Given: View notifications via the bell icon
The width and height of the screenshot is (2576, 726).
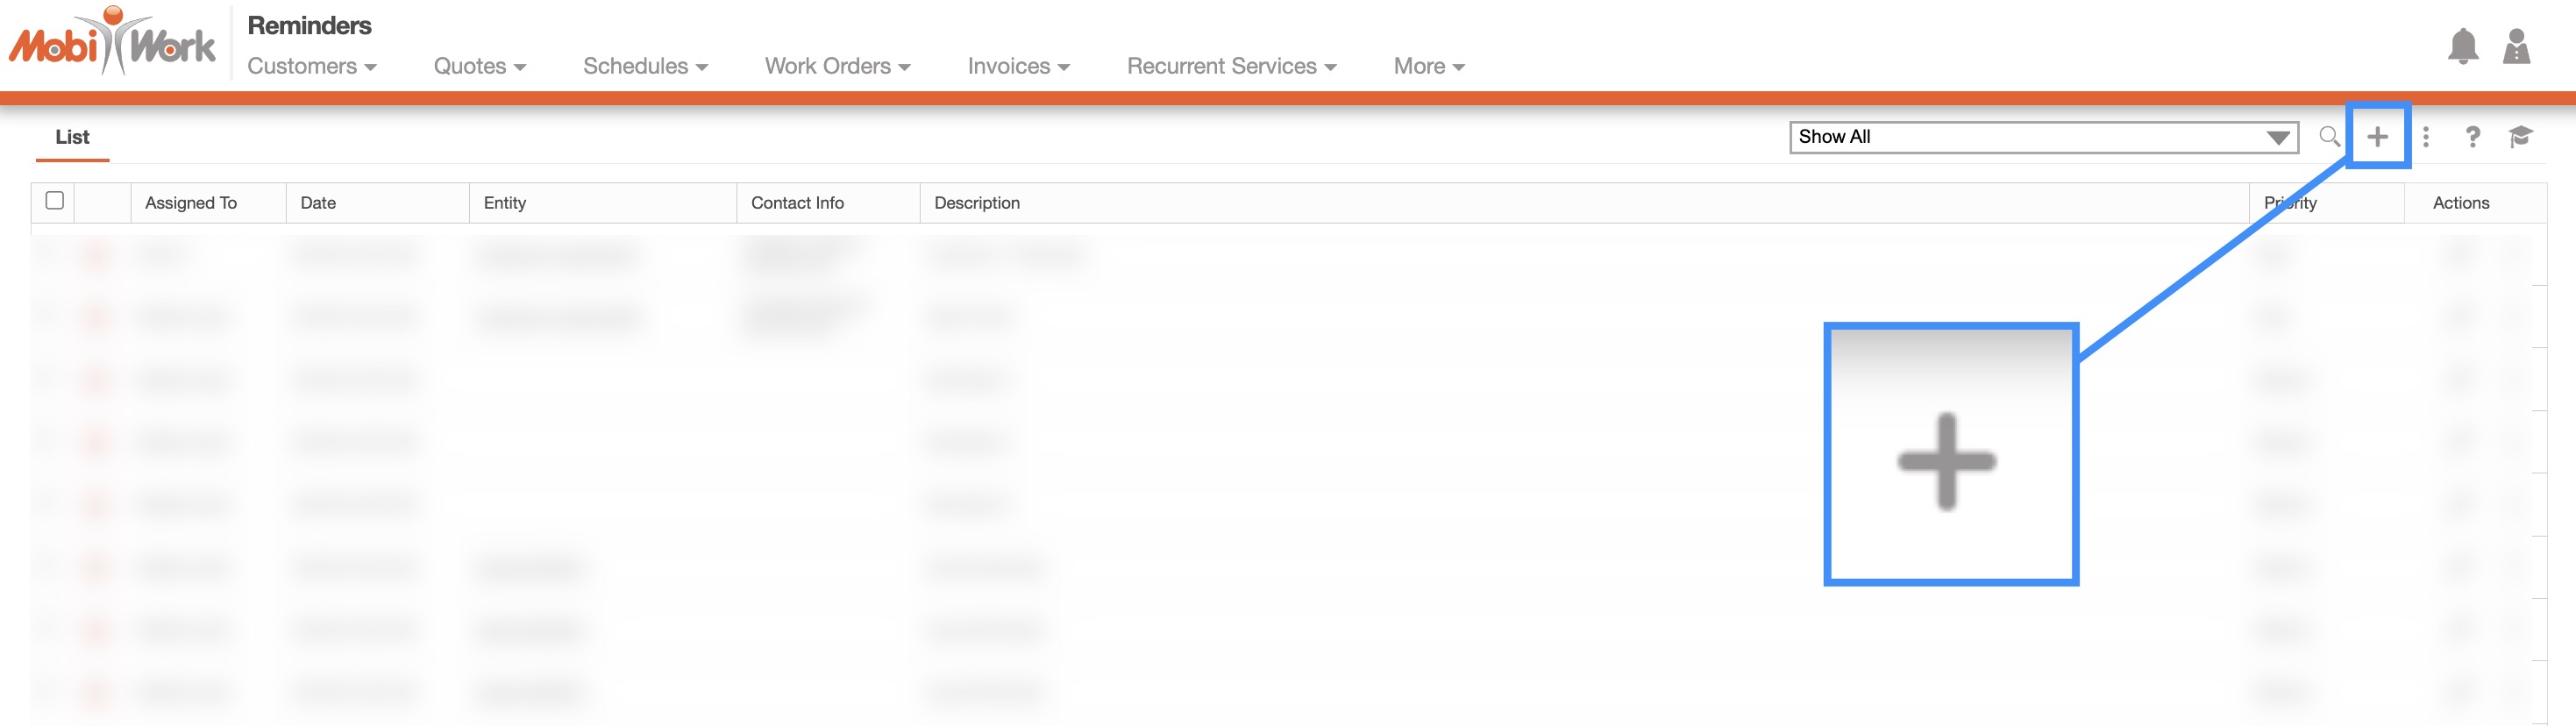Looking at the screenshot, I should 2462,46.
